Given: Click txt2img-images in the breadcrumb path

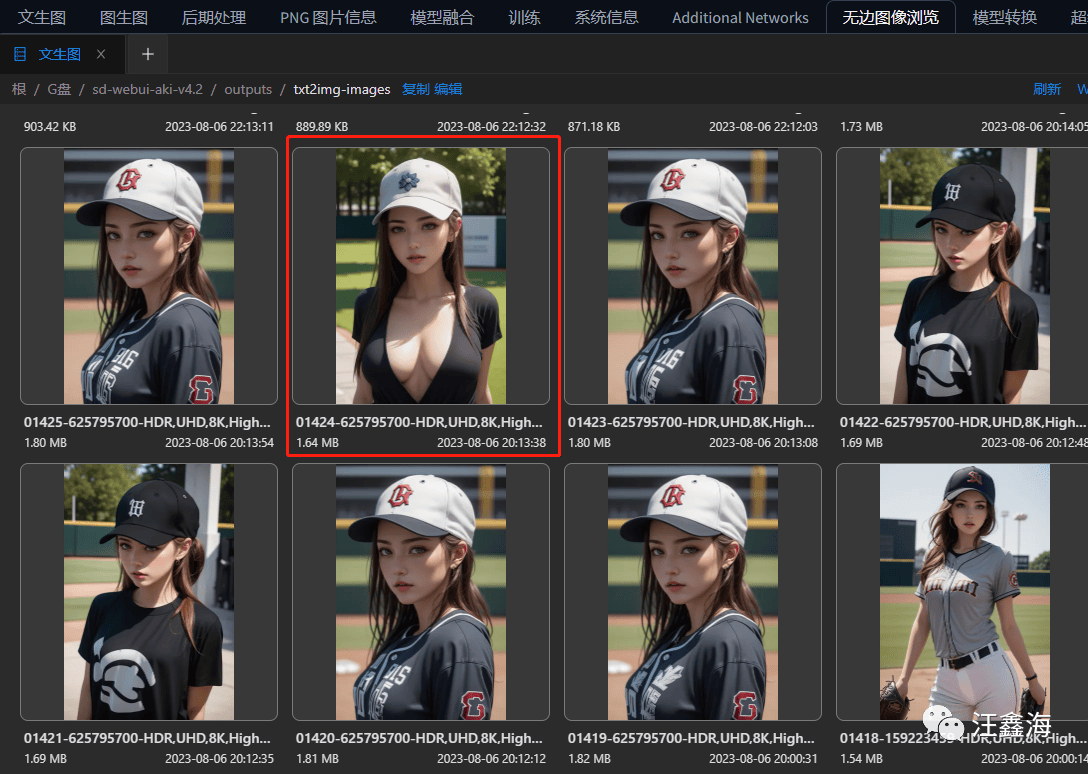Looking at the screenshot, I should 342,89.
